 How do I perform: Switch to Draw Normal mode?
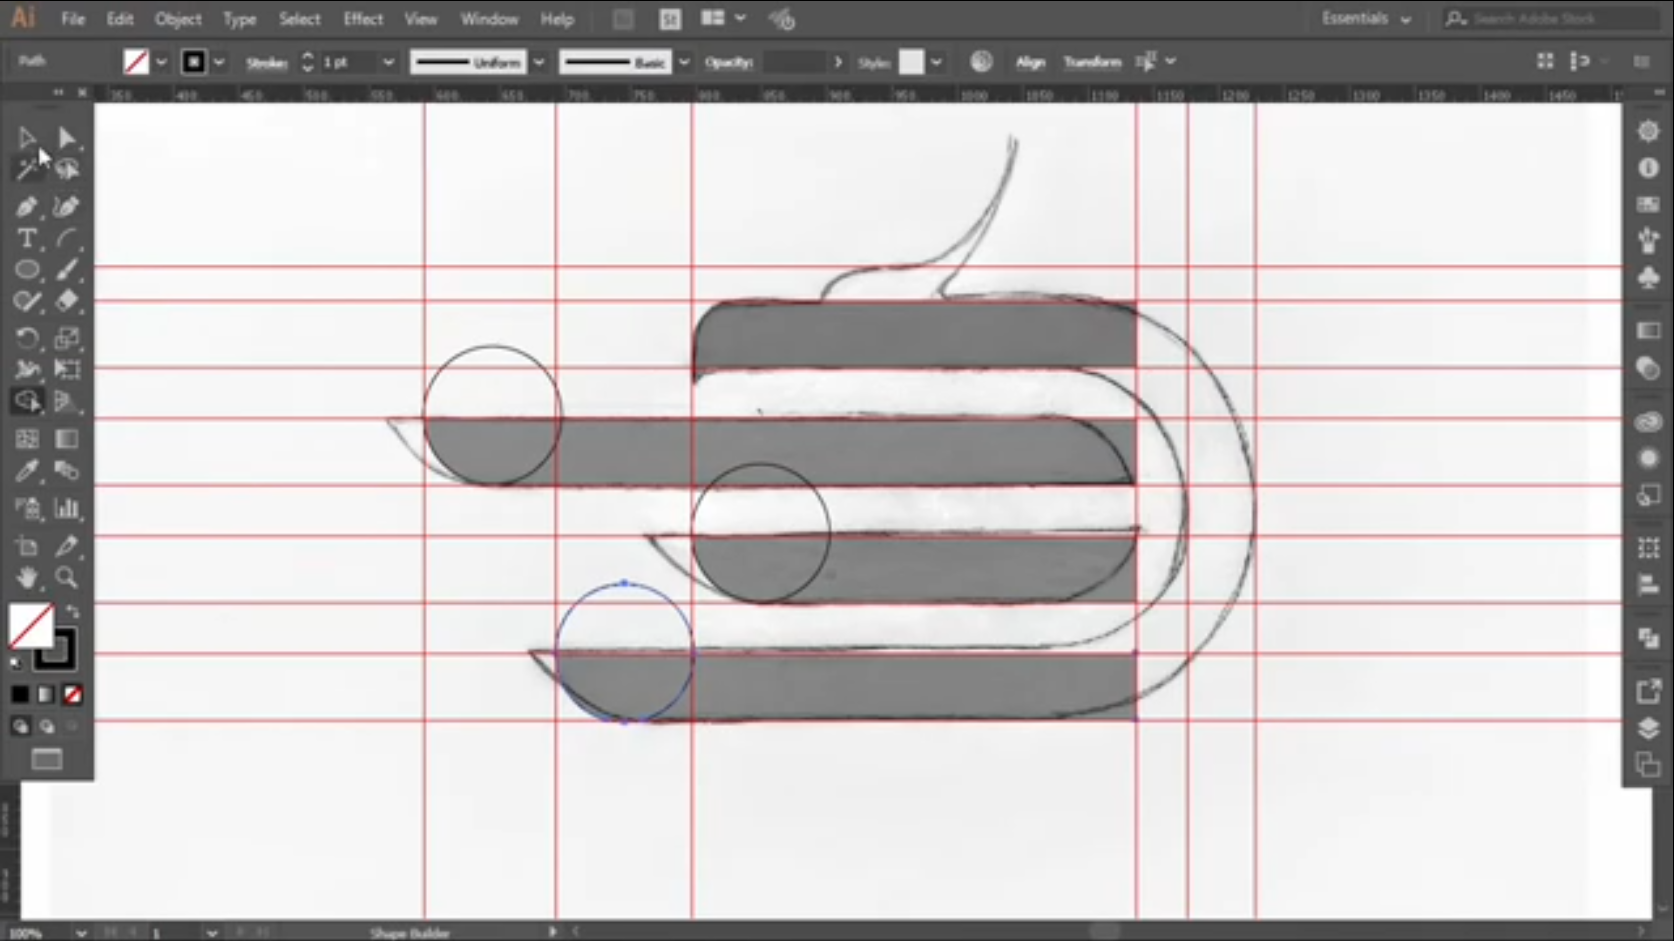click(20, 727)
